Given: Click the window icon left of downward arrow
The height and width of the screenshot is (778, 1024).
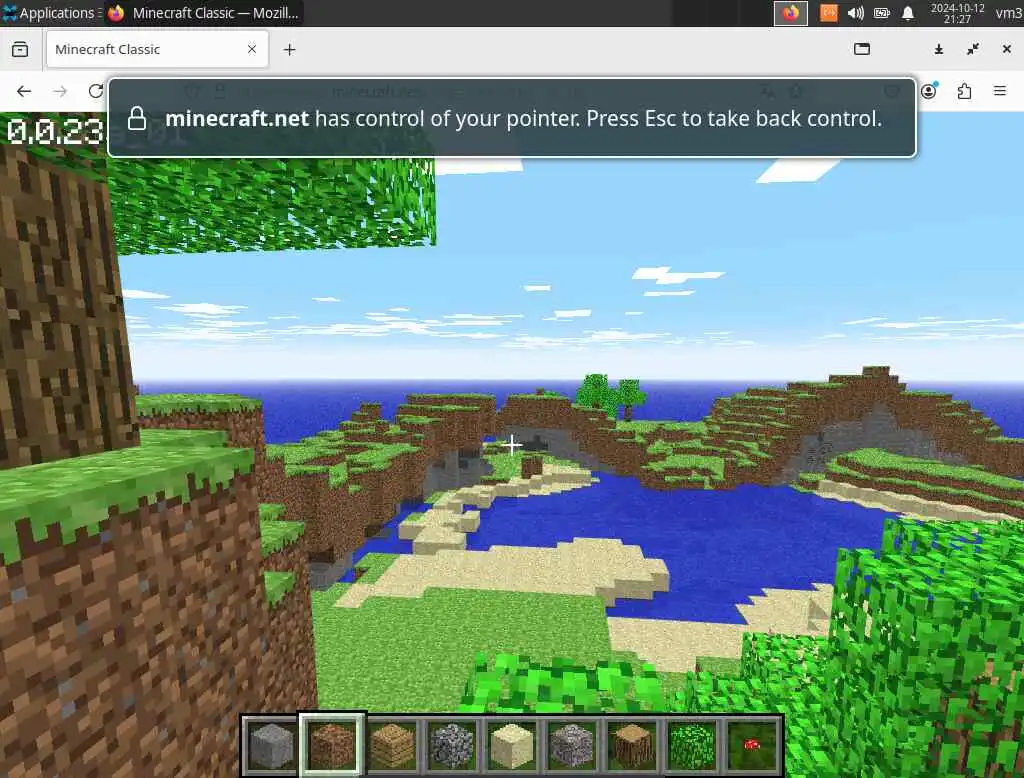Looking at the screenshot, I should (x=862, y=49).
